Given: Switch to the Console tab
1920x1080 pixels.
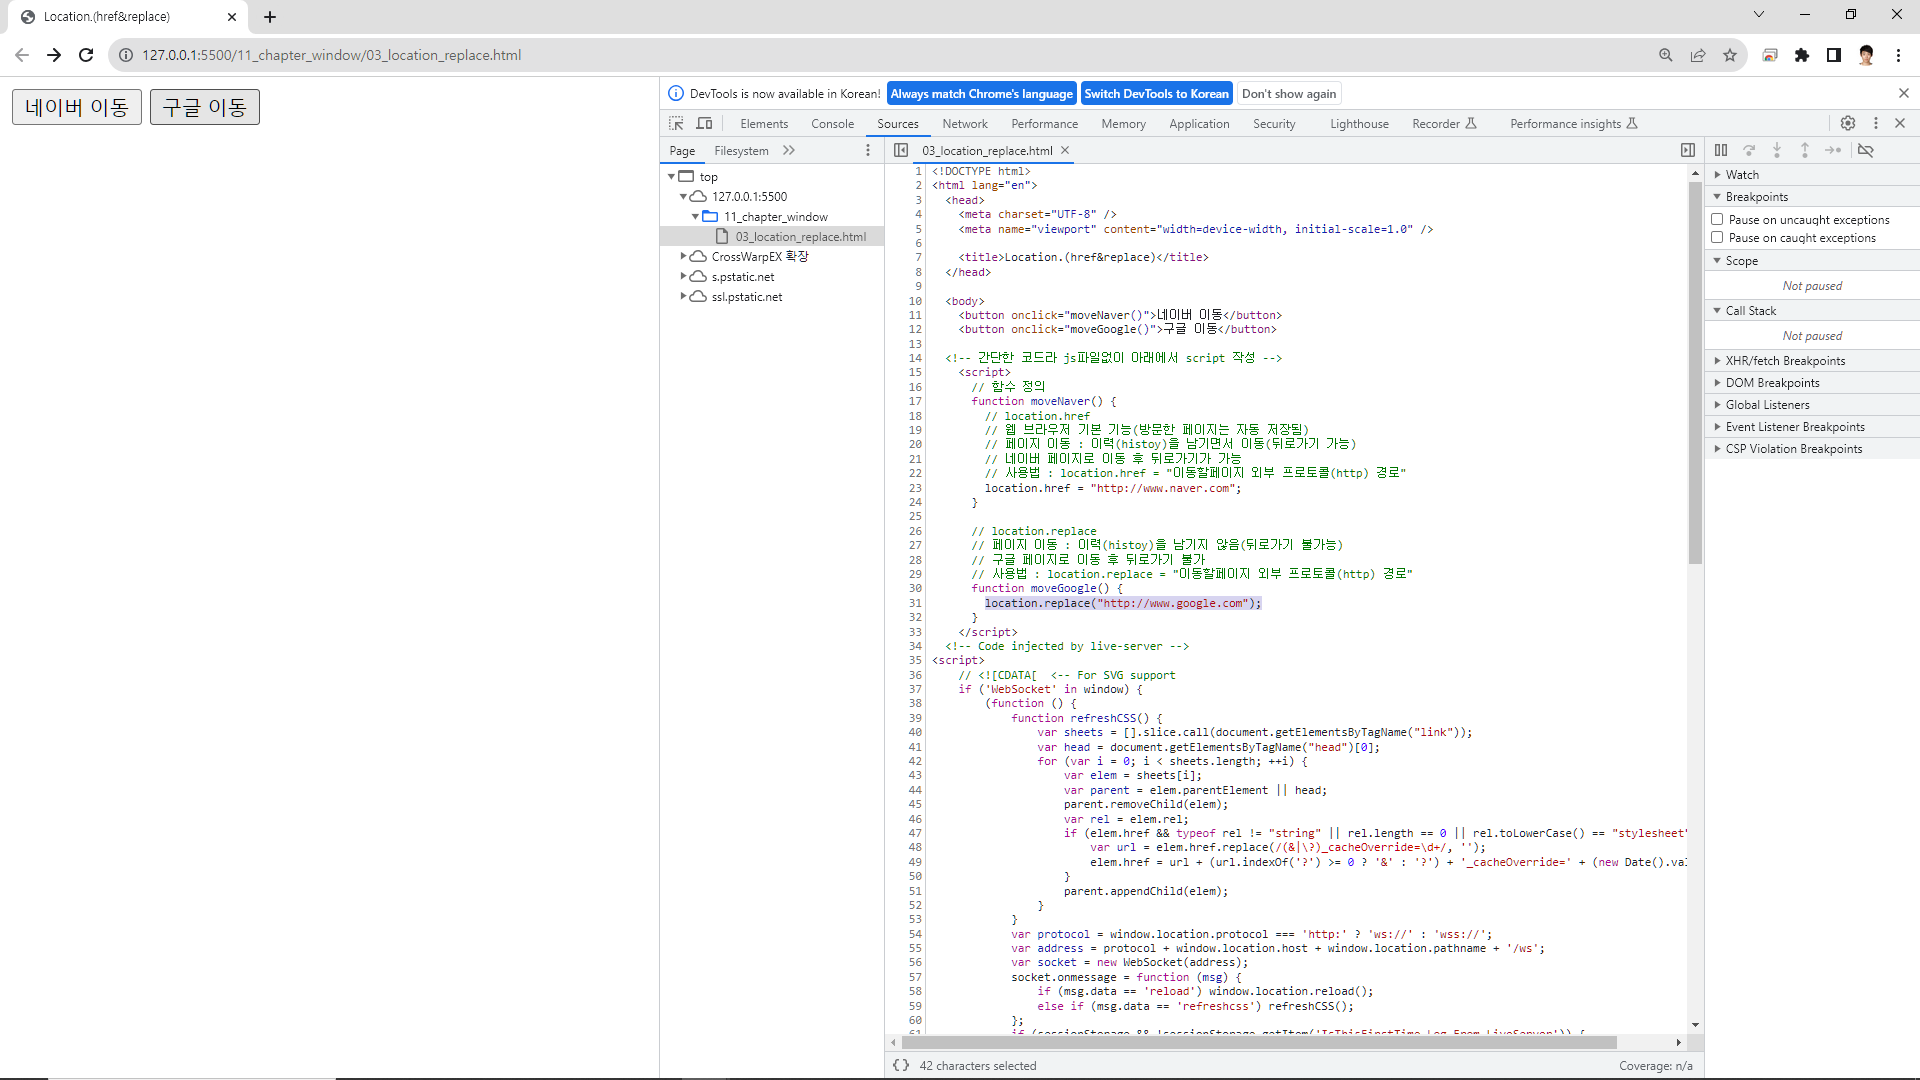Looking at the screenshot, I should tap(832, 124).
